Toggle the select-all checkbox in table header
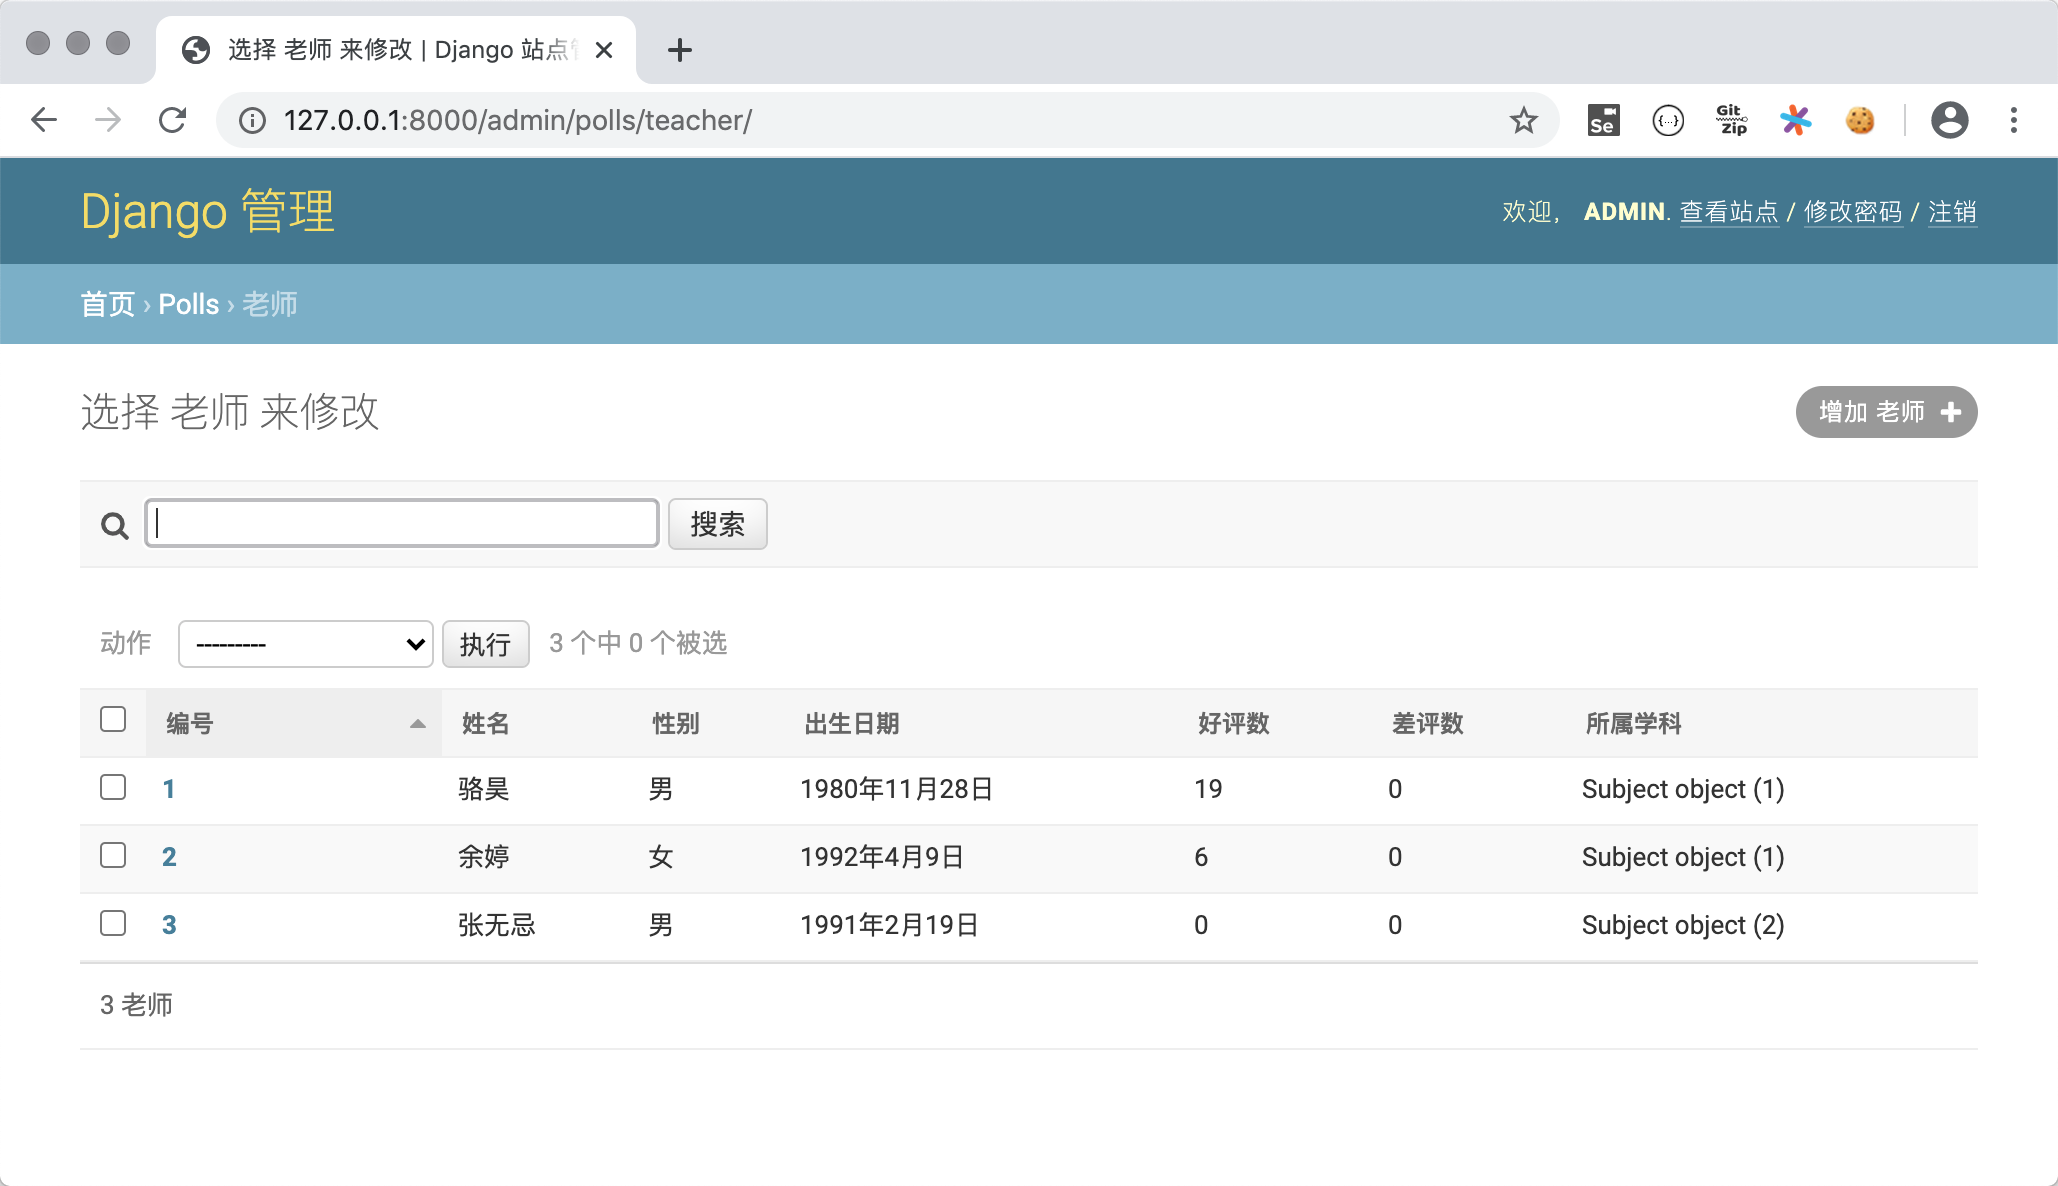Screen dimensions: 2058x1186 click(113, 719)
